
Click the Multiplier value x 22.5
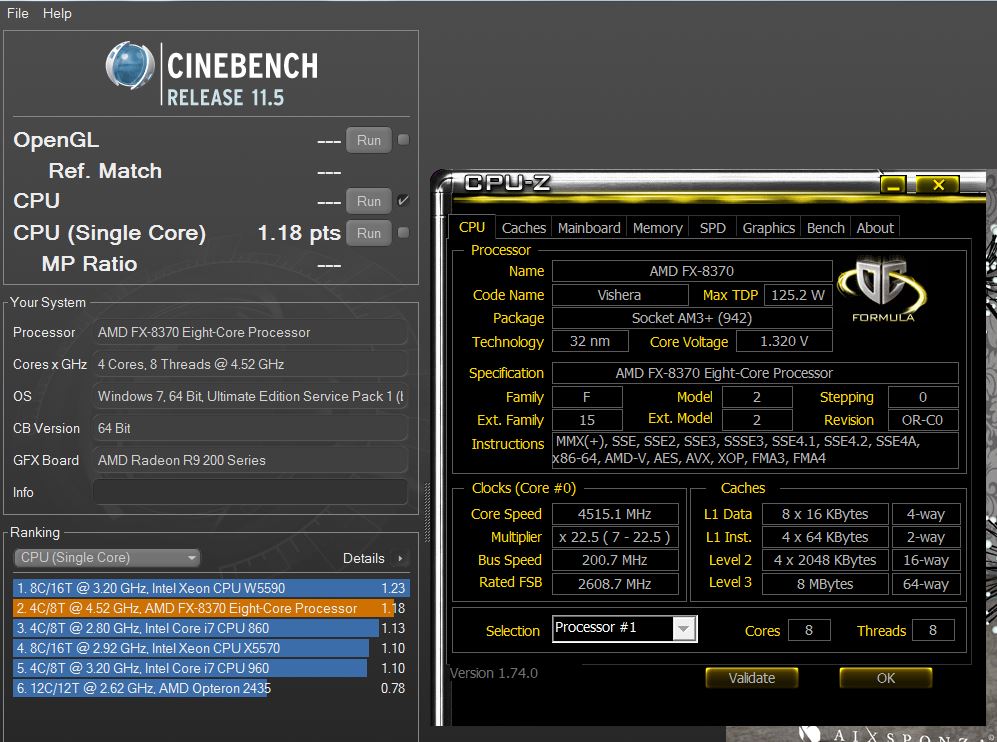click(x=615, y=537)
